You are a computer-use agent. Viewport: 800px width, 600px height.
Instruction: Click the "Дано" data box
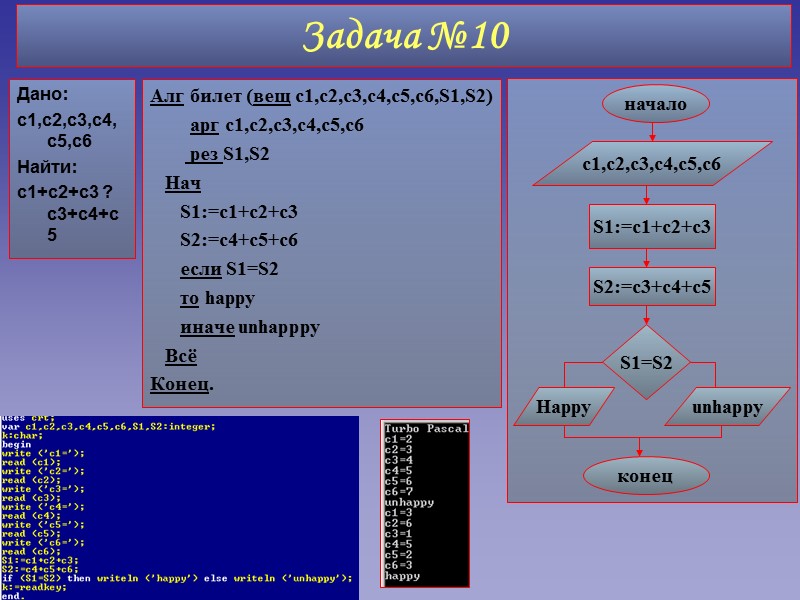(70, 165)
